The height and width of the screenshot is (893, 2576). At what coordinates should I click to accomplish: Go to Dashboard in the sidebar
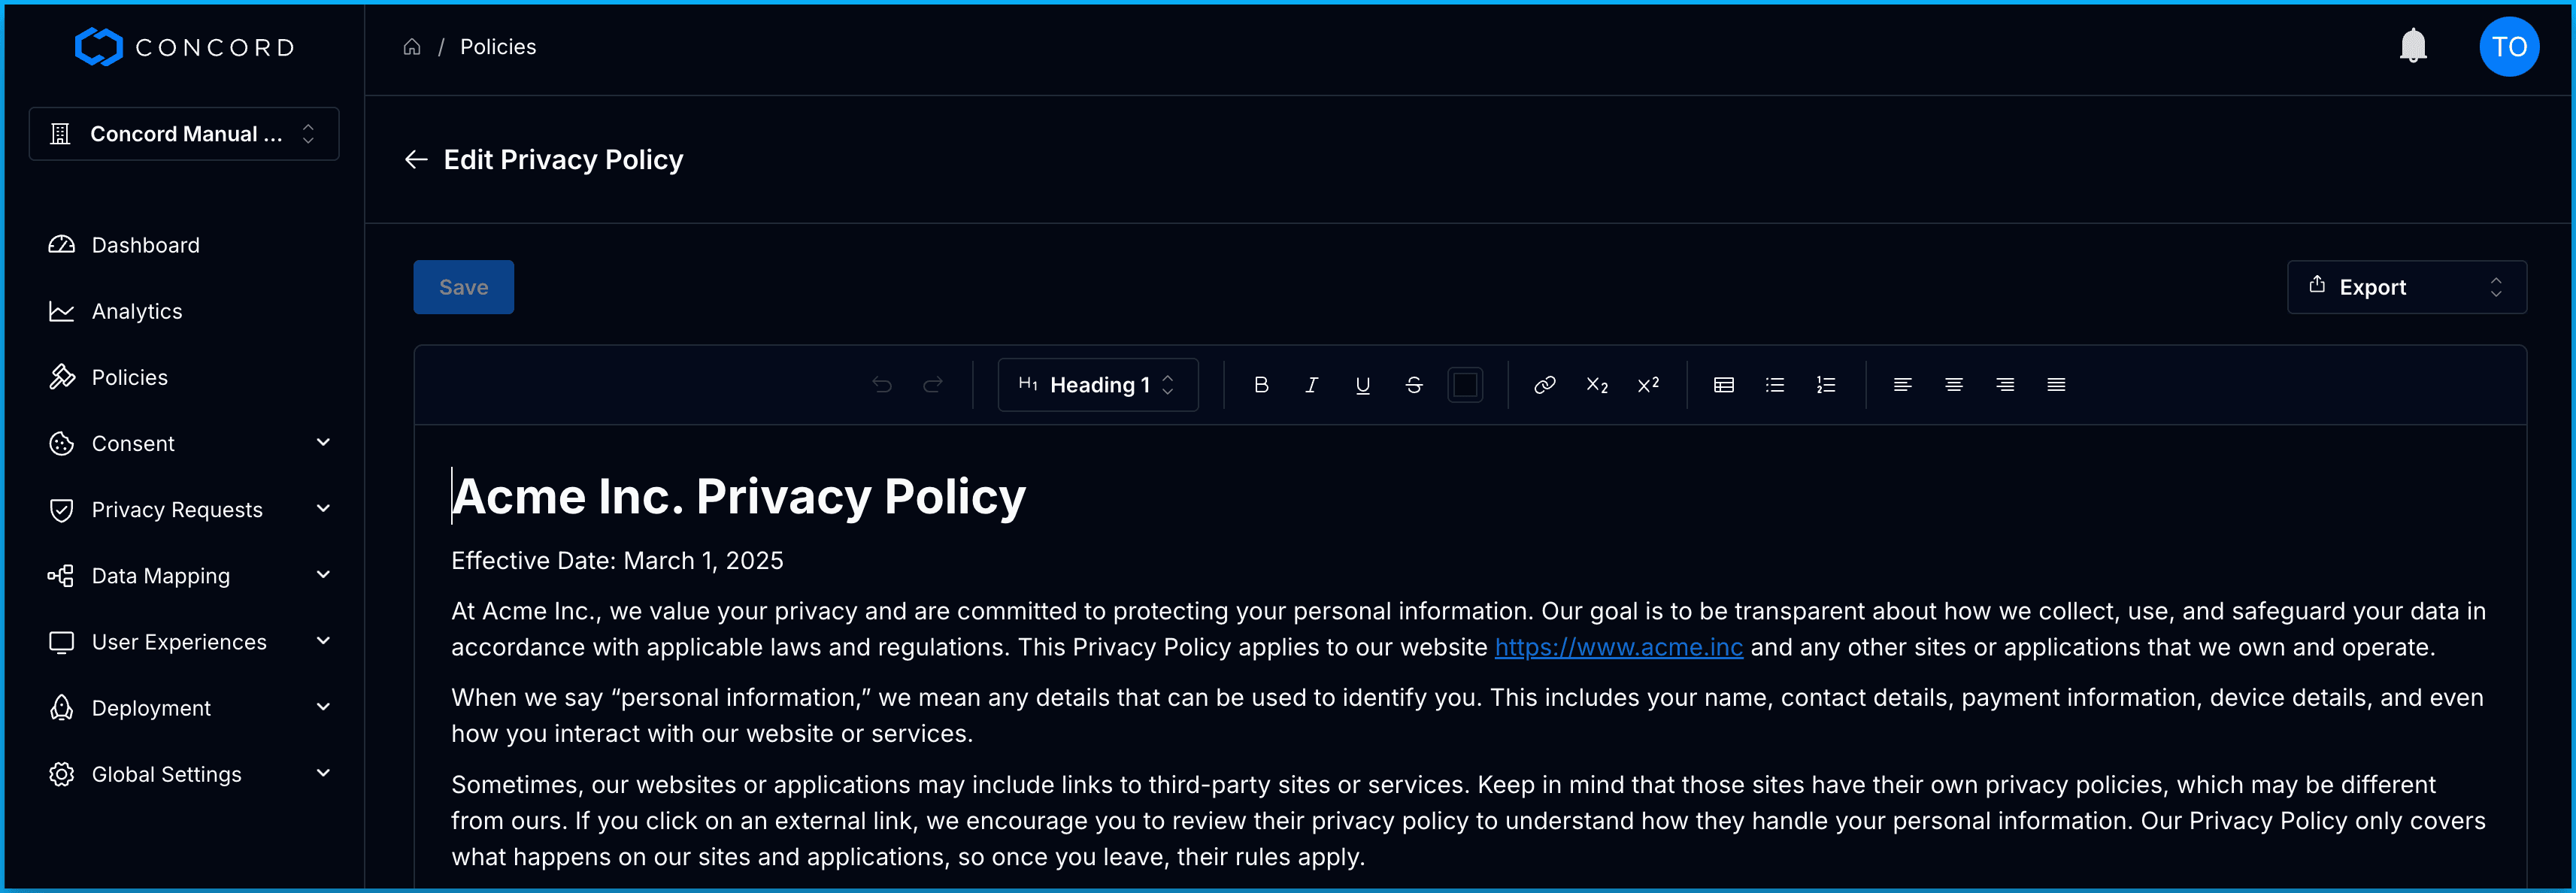click(x=145, y=245)
